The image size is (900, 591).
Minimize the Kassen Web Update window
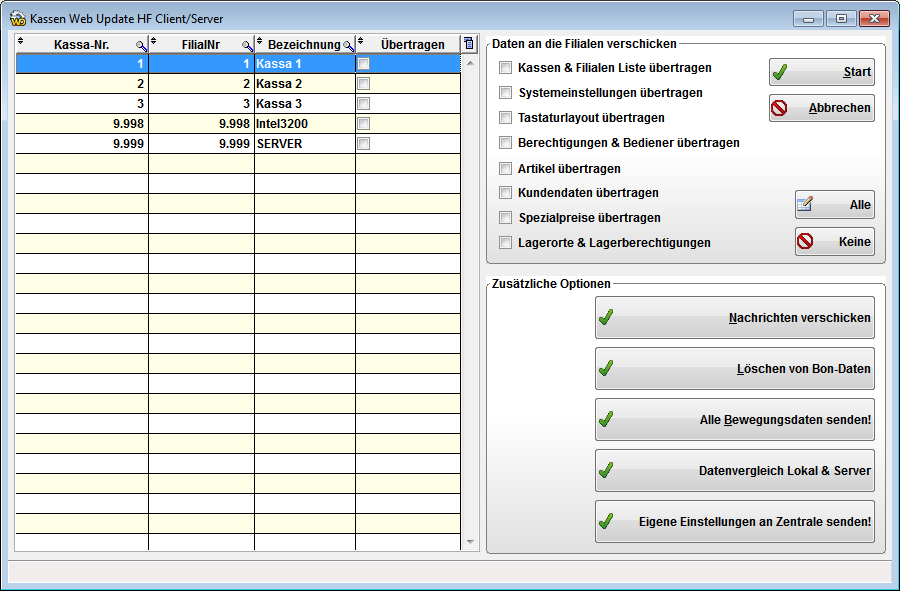(x=809, y=19)
